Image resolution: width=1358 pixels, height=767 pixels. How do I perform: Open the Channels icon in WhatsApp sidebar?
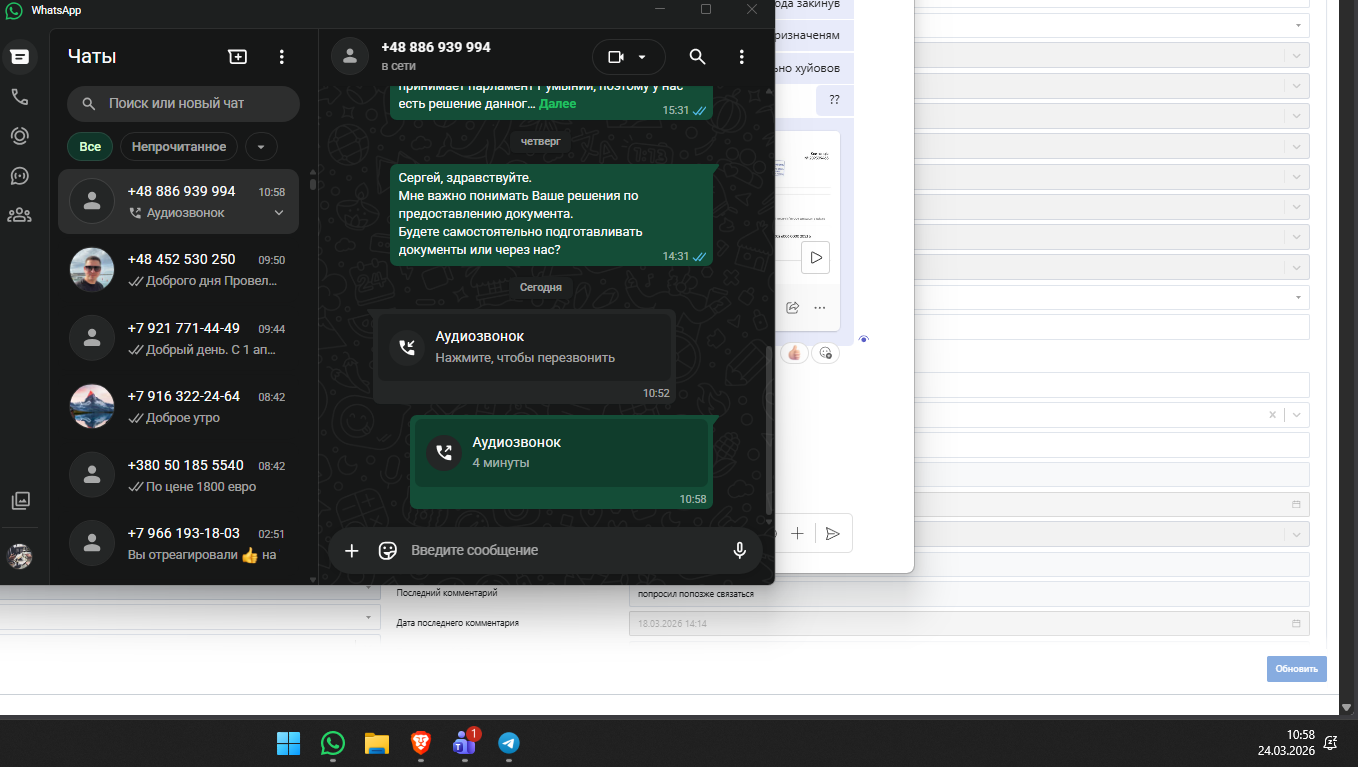[x=19, y=175]
